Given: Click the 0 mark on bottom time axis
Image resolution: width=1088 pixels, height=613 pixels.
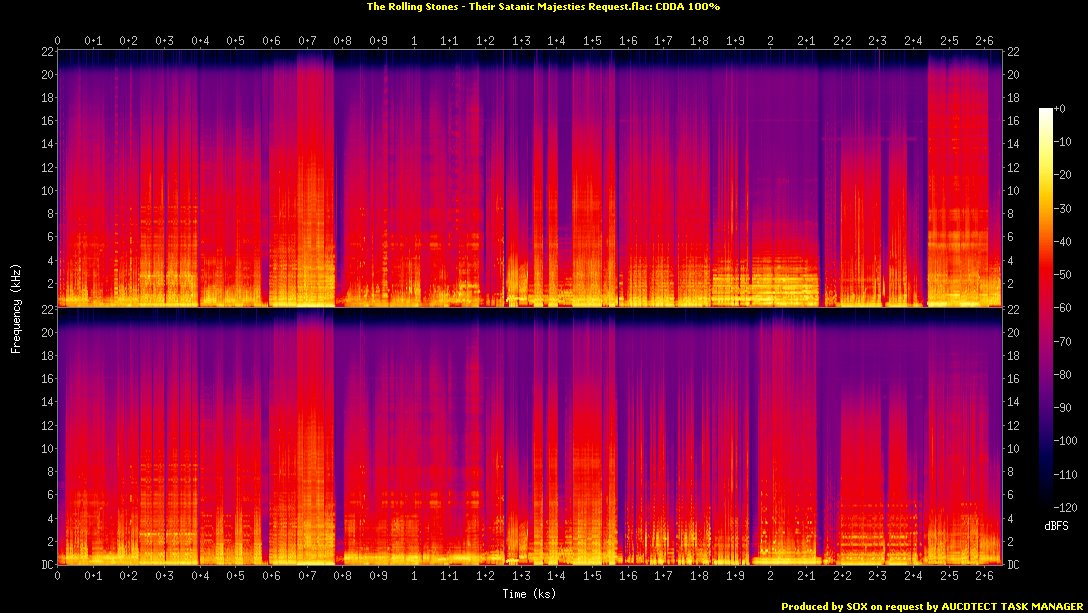Looking at the screenshot, I should [x=58, y=576].
